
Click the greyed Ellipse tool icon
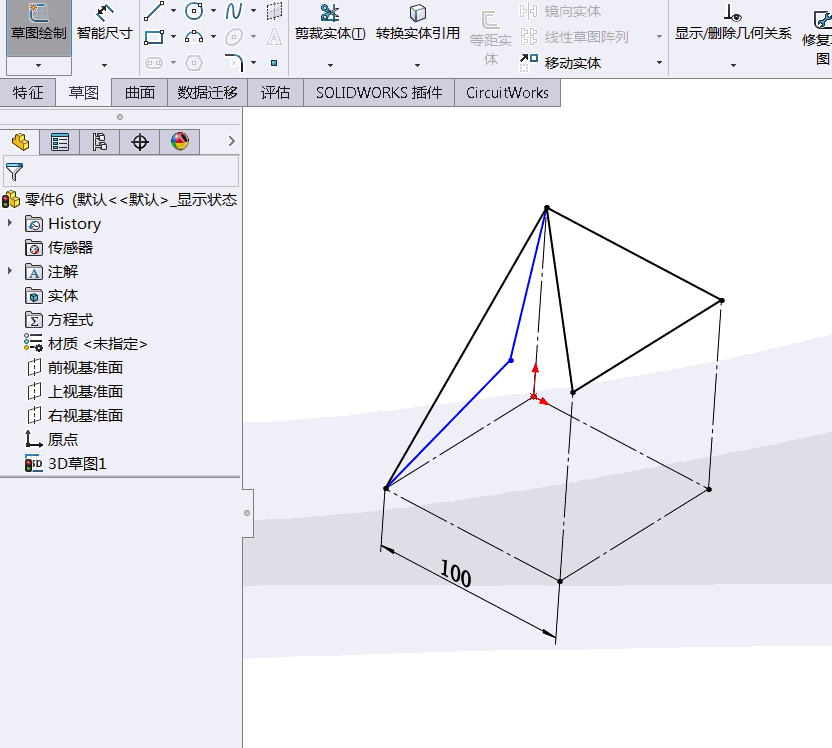(x=234, y=37)
